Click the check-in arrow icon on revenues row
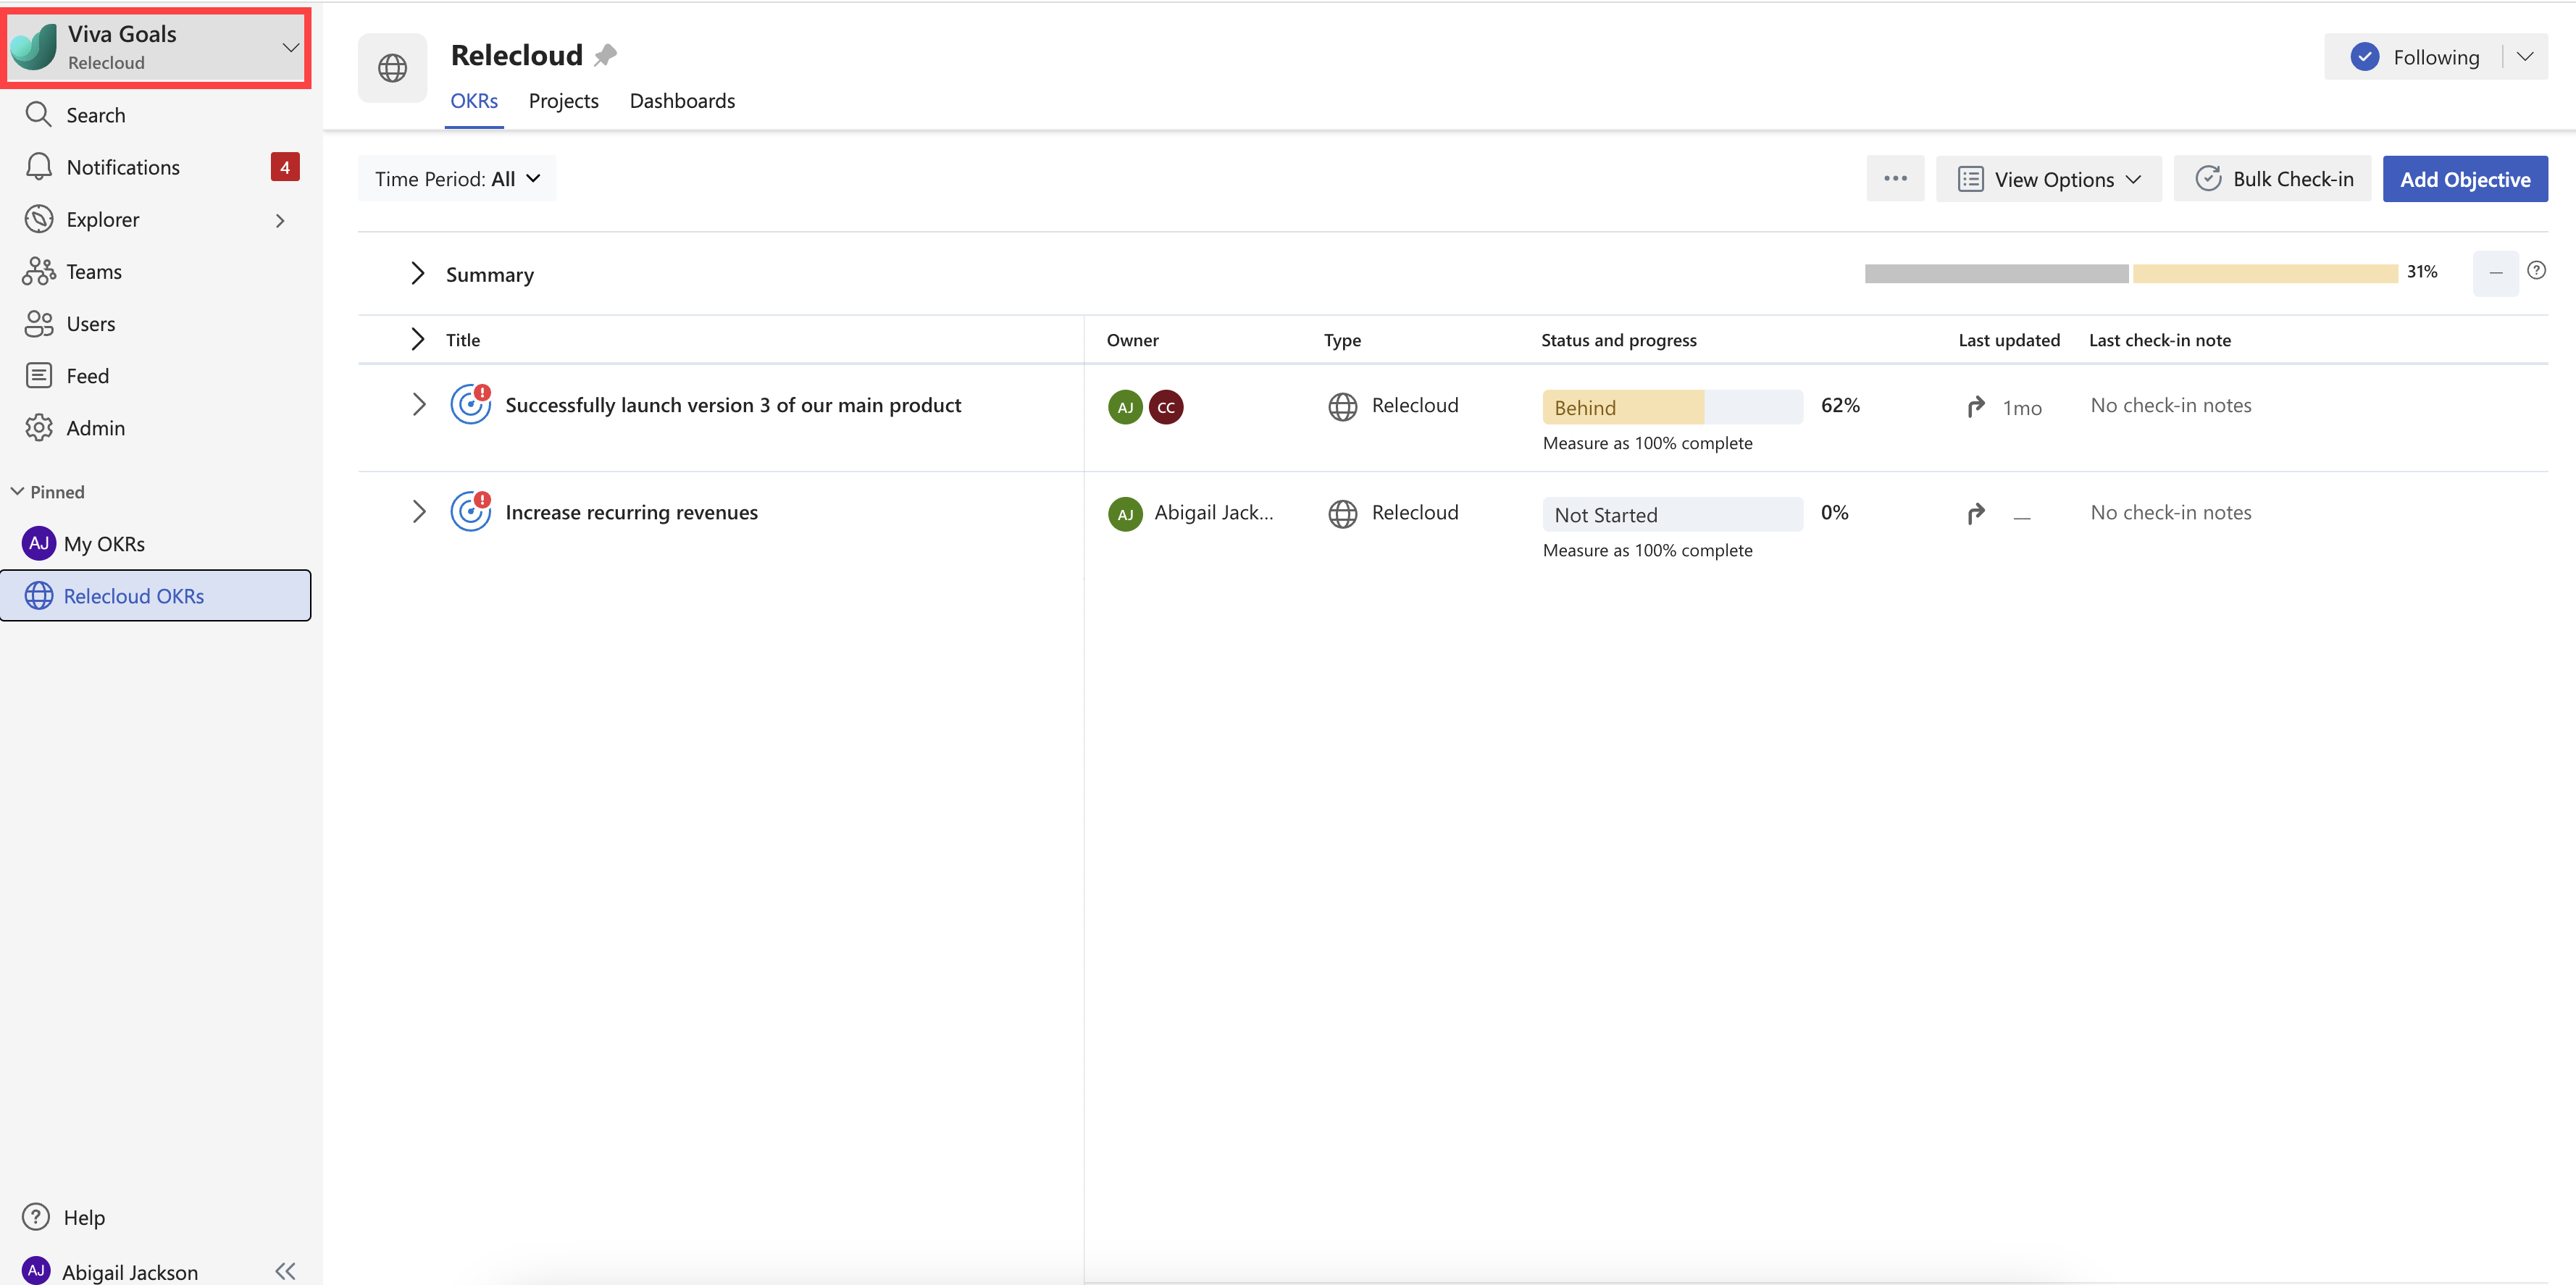 (x=1975, y=514)
